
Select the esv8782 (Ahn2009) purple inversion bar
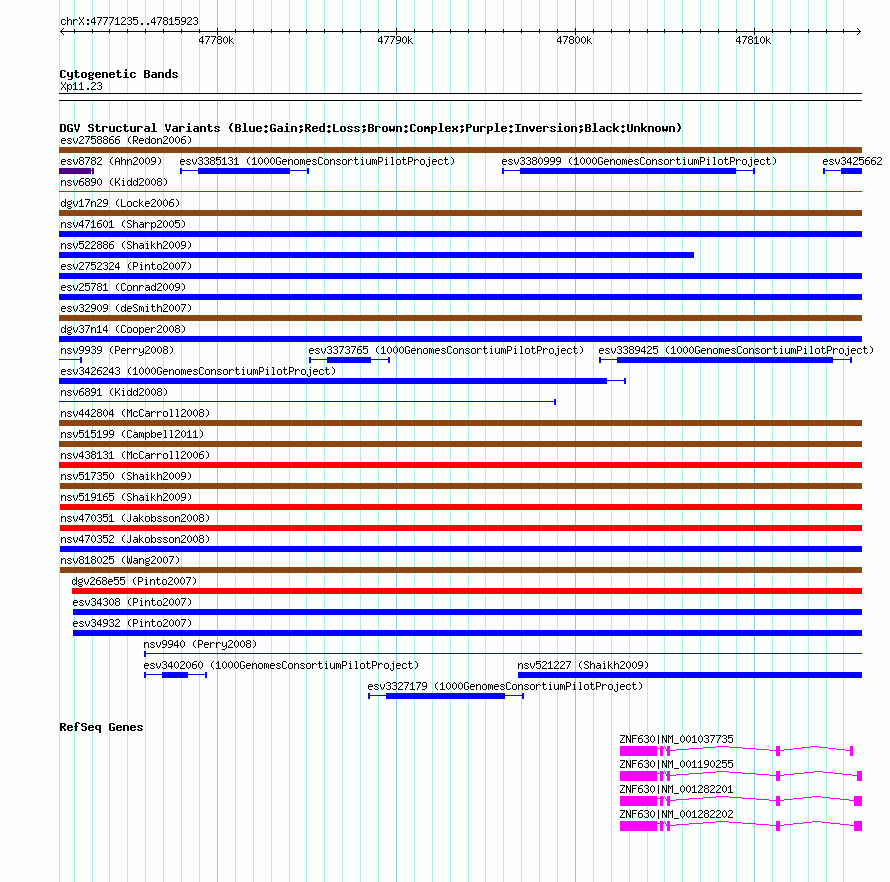[x=77, y=171]
